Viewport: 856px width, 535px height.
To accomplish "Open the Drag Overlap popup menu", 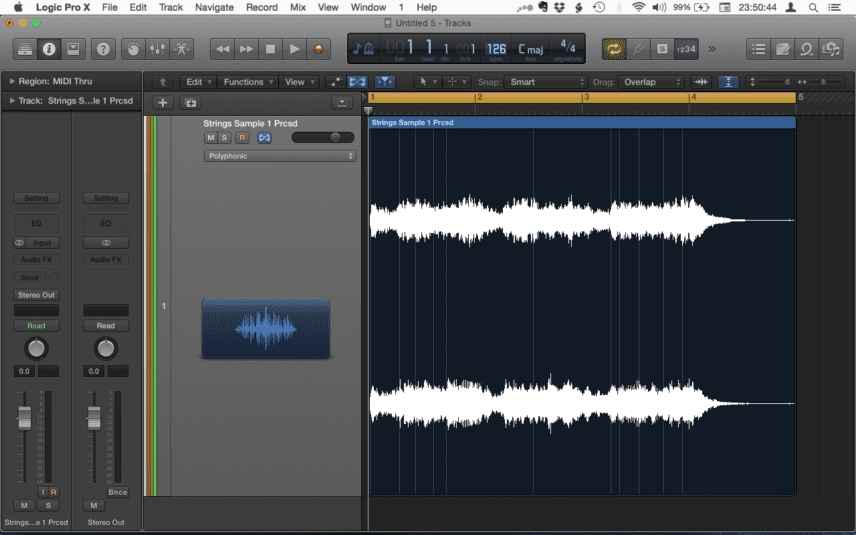I will tap(651, 82).
